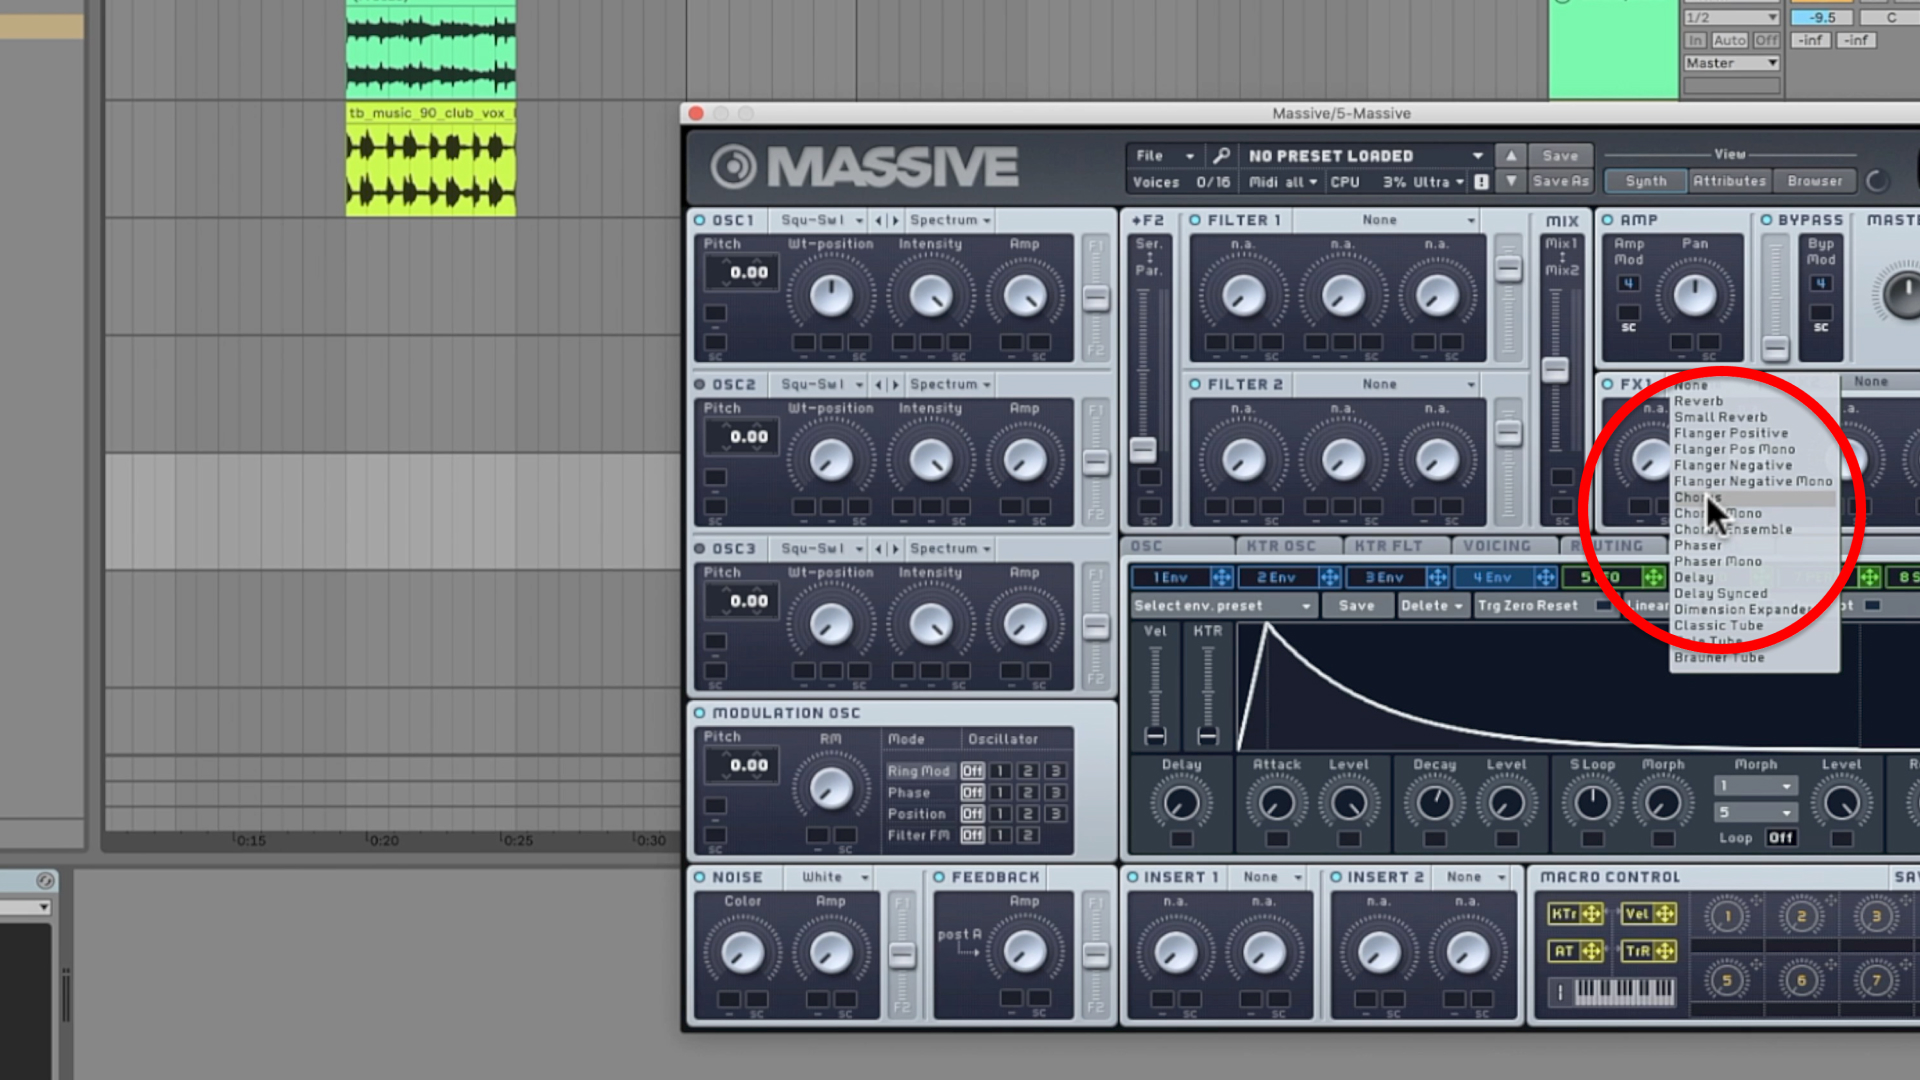Click the Vel macro drag handle
The width and height of the screenshot is (1920, 1080).
point(1664,914)
